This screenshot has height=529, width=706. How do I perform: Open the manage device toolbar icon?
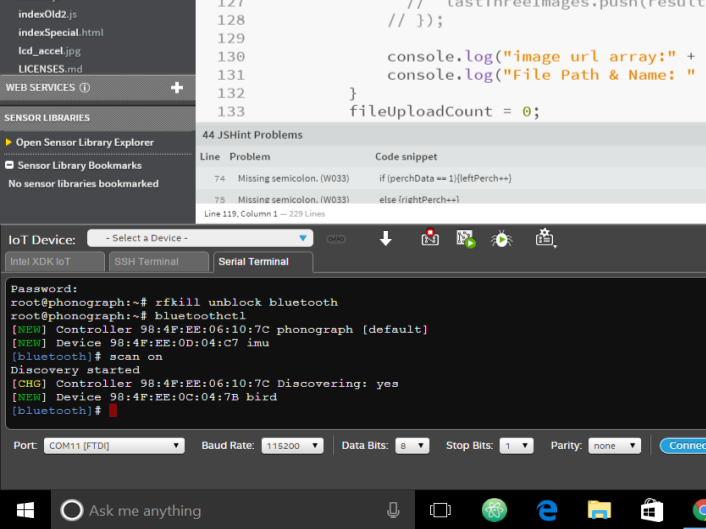545,238
